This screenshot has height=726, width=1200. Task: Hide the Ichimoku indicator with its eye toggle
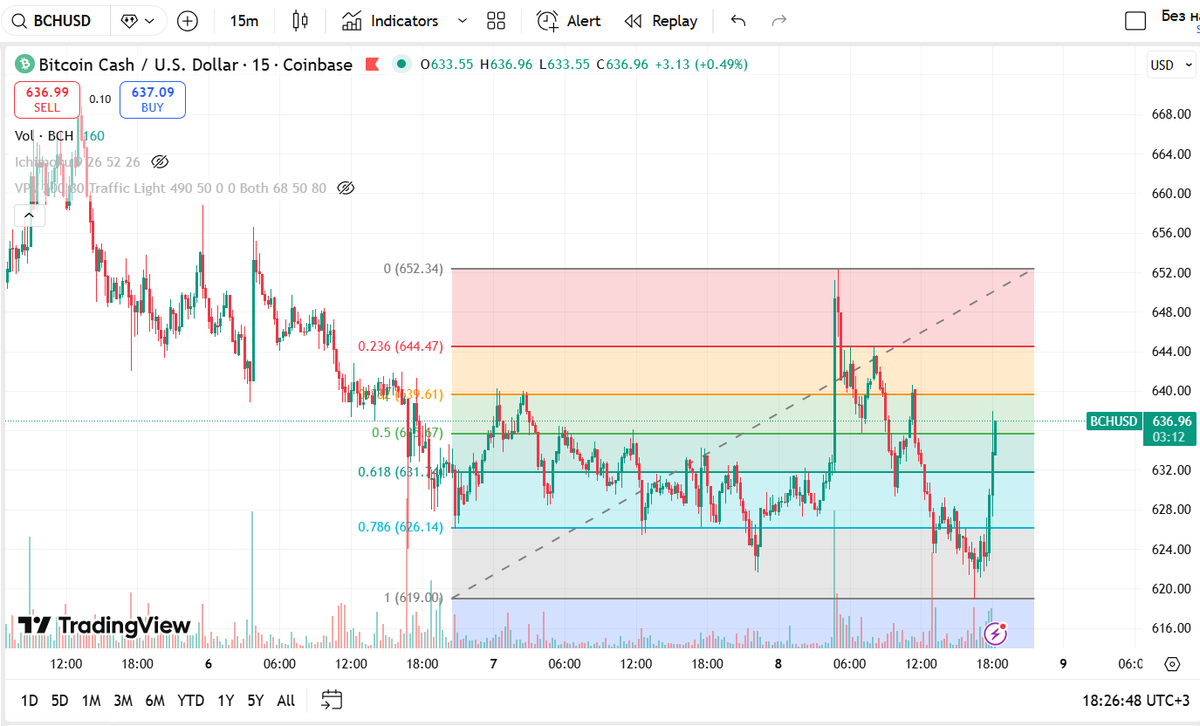click(x=159, y=161)
